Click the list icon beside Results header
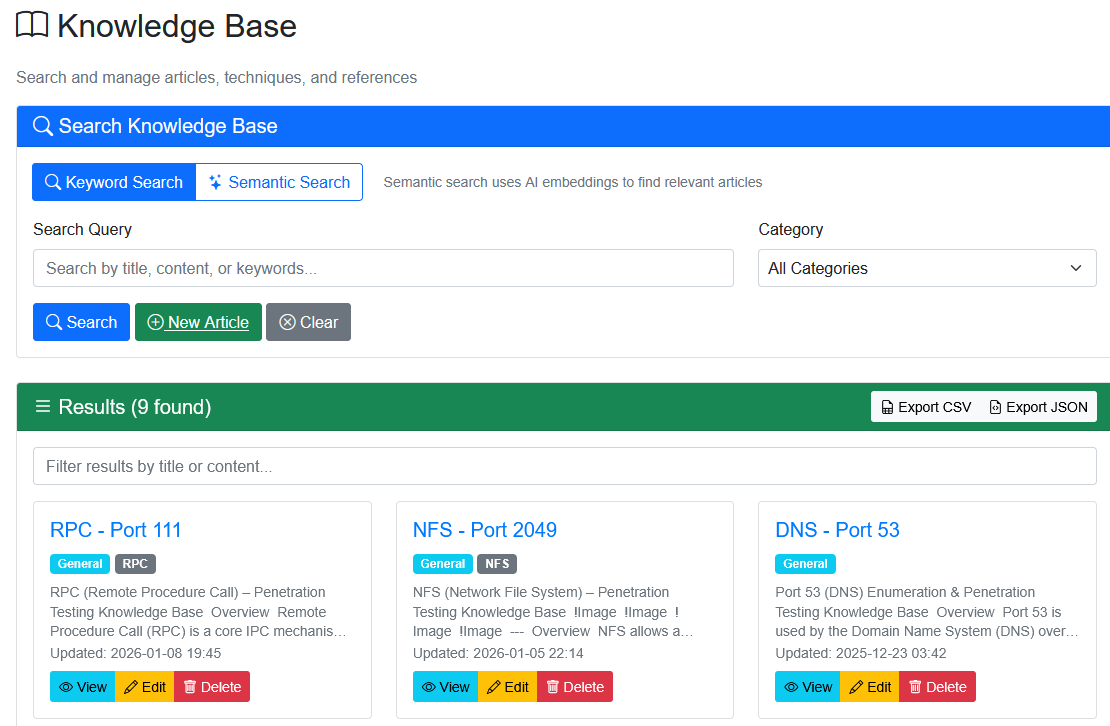 tap(43, 407)
